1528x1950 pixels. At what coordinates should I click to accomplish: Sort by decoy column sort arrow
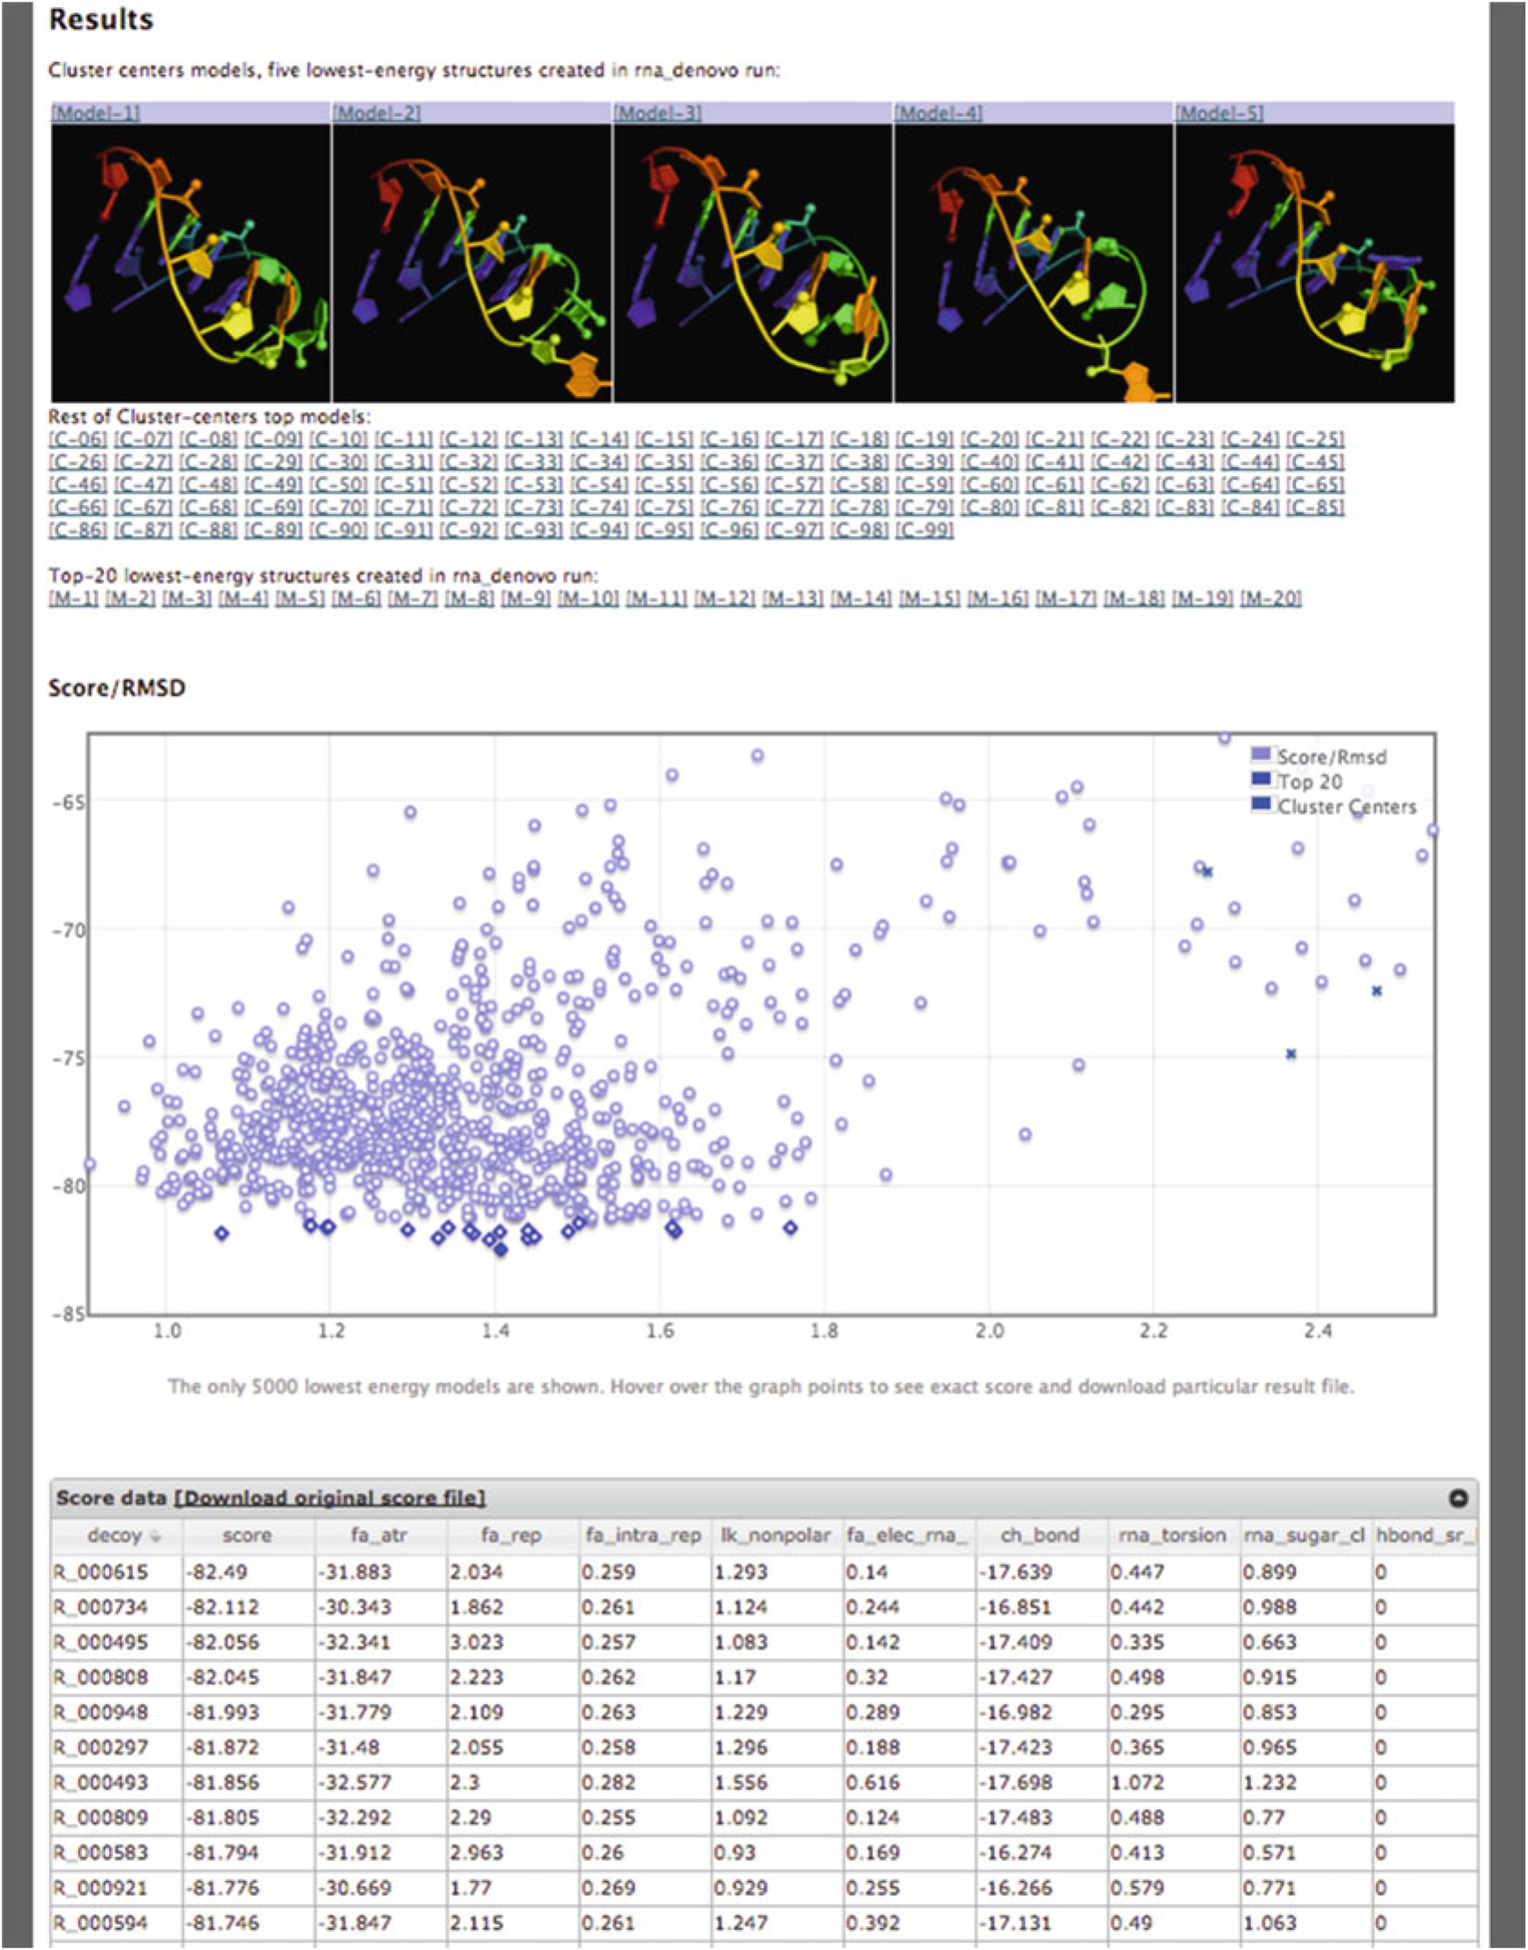(155, 1537)
